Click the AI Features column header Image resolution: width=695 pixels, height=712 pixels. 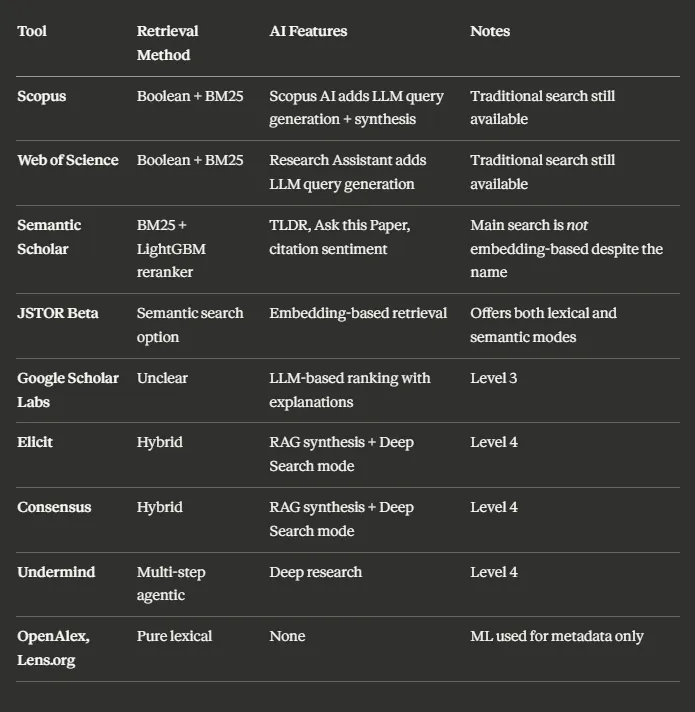pos(308,31)
